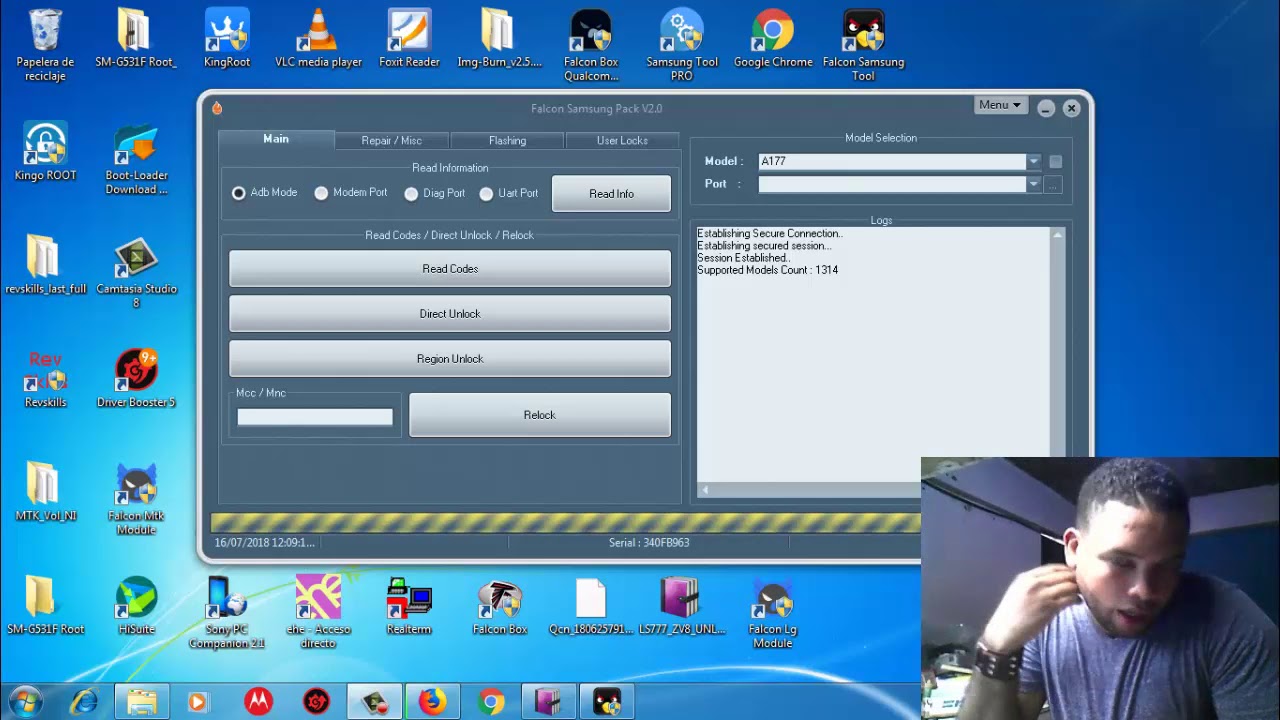Open the WinRAR taskbar icon
Screen dimensions: 1280x720
click(548, 702)
